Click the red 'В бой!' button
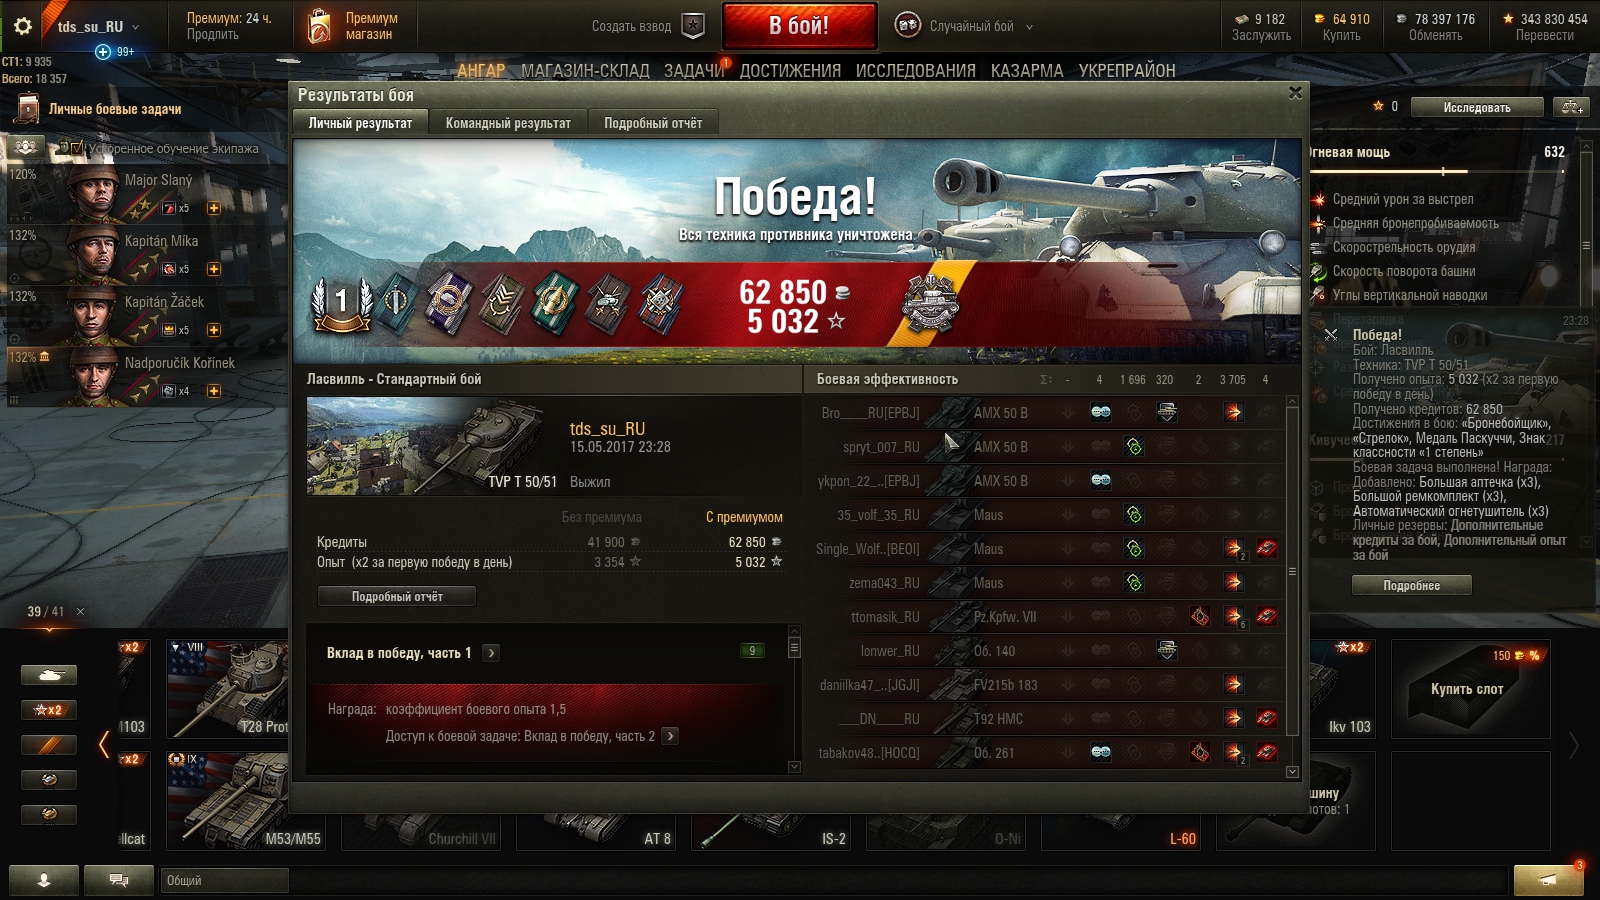The width and height of the screenshot is (1600, 900). (x=799, y=26)
